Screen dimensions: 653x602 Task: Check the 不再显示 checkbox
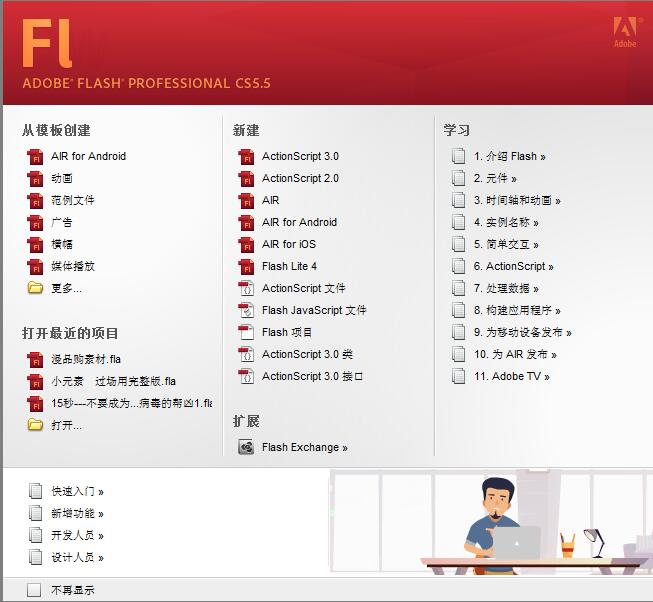[34, 590]
